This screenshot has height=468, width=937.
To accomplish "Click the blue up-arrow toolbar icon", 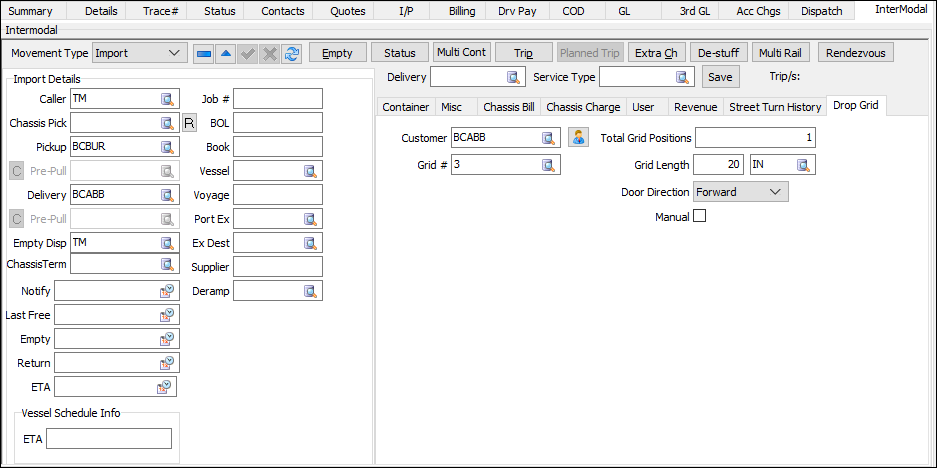I will [x=226, y=53].
